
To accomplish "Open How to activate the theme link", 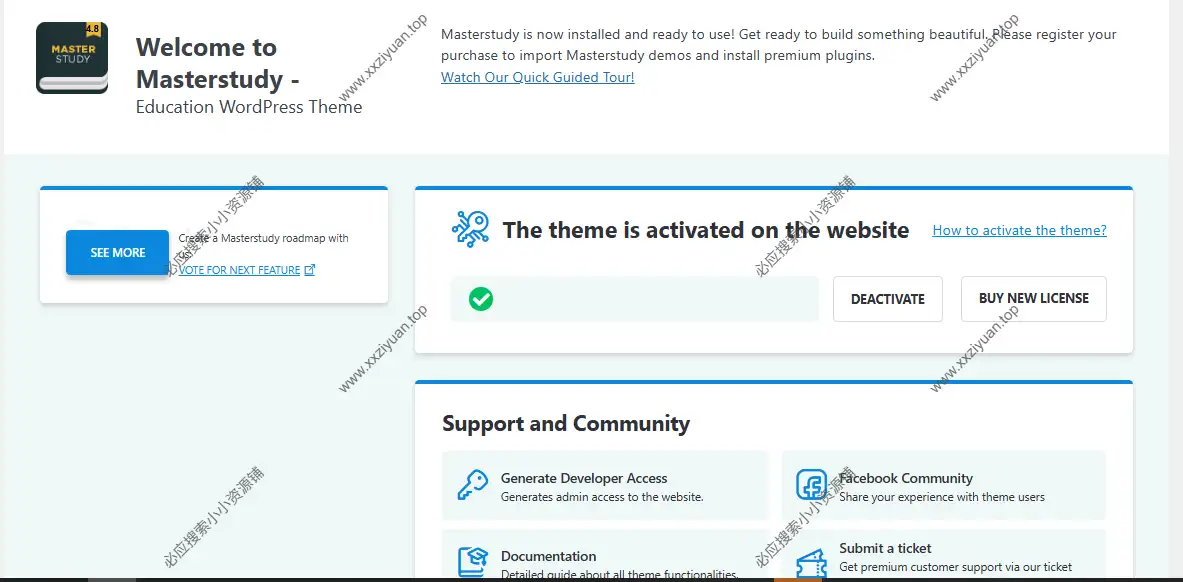I will coord(1019,230).
